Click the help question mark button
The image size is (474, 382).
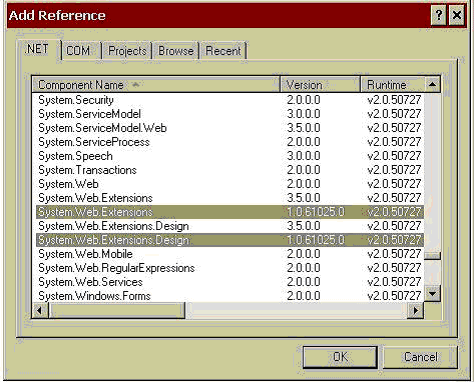[x=439, y=15]
